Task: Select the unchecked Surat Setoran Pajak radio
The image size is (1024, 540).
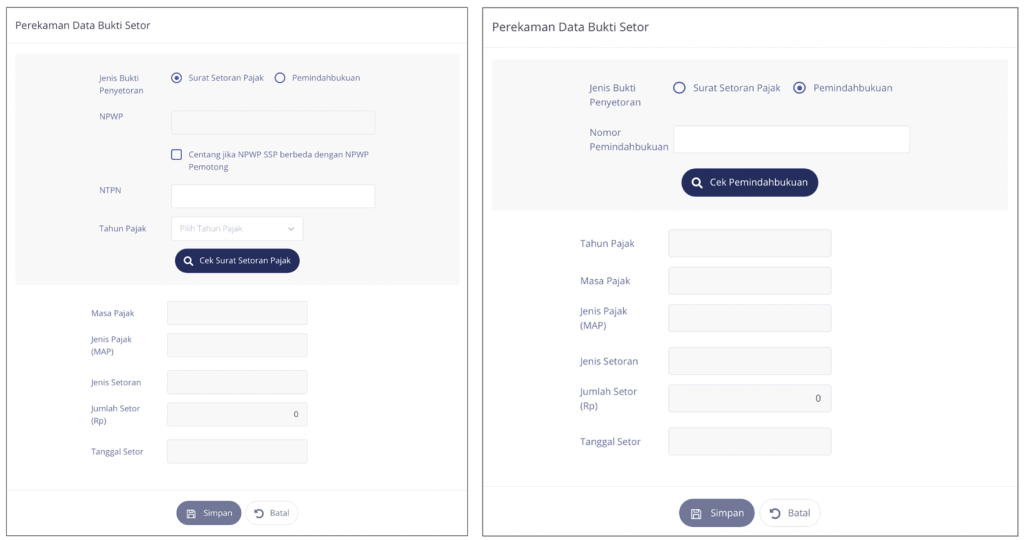Action: pos(680,88)
